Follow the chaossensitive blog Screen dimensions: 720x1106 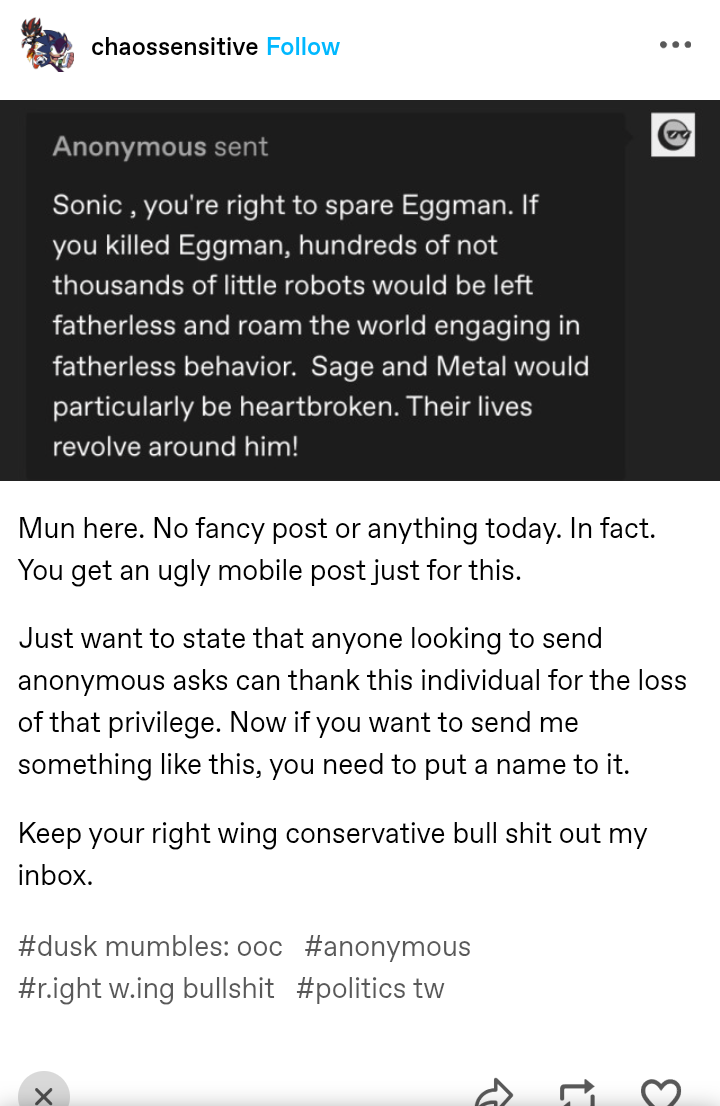point(303,47)
